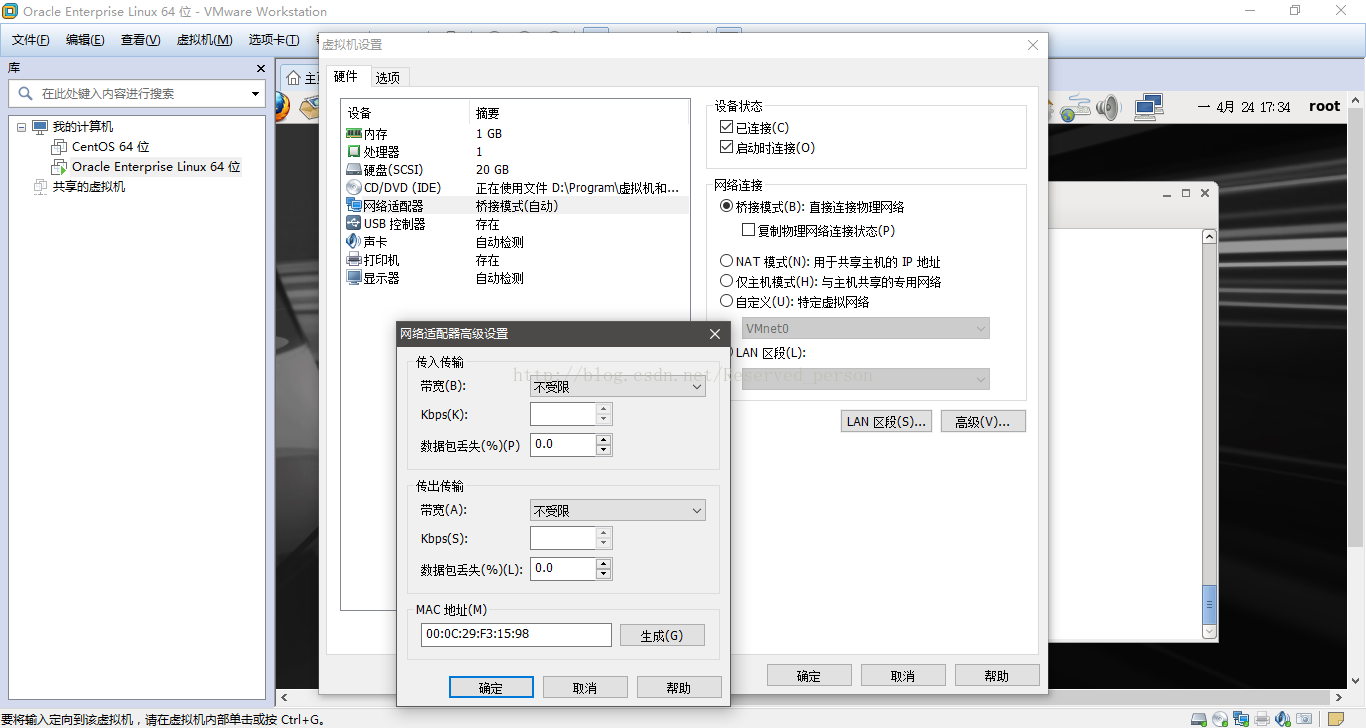
Task: Select the Hard disk (SCSI) icon in list
Action: click(353, 170)
